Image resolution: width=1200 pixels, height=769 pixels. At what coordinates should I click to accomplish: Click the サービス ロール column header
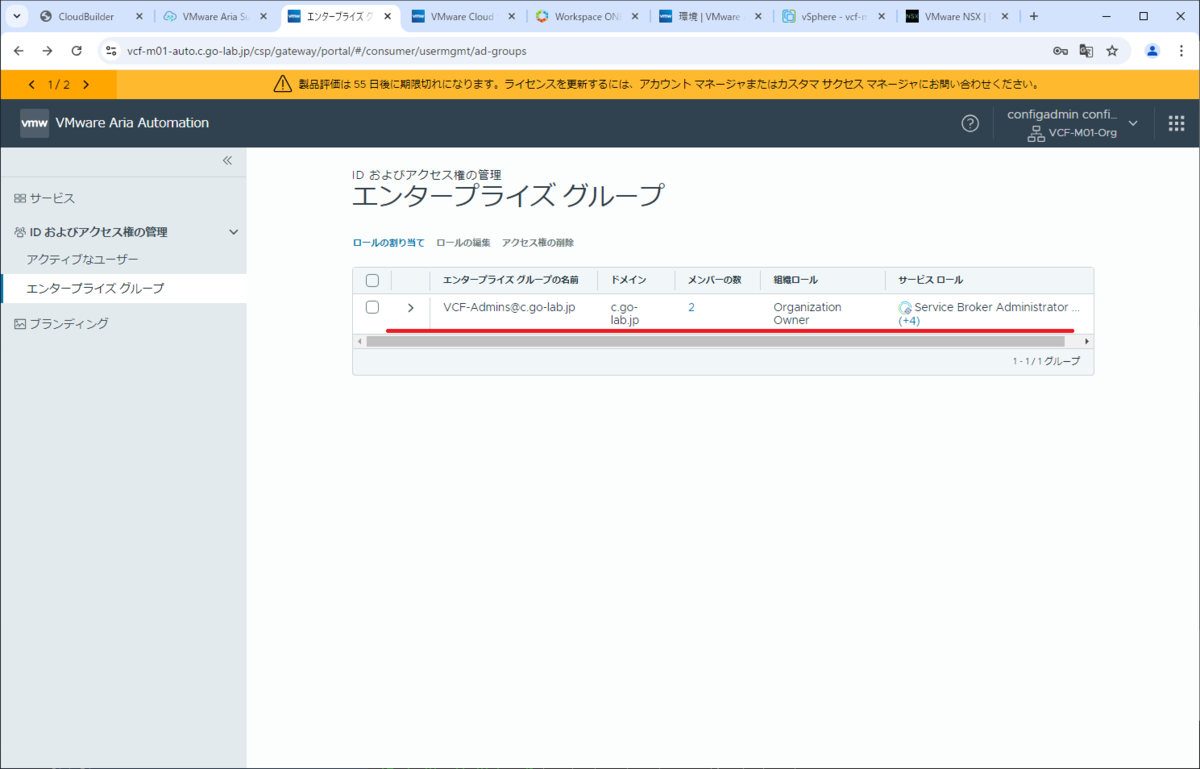point(930,280)
